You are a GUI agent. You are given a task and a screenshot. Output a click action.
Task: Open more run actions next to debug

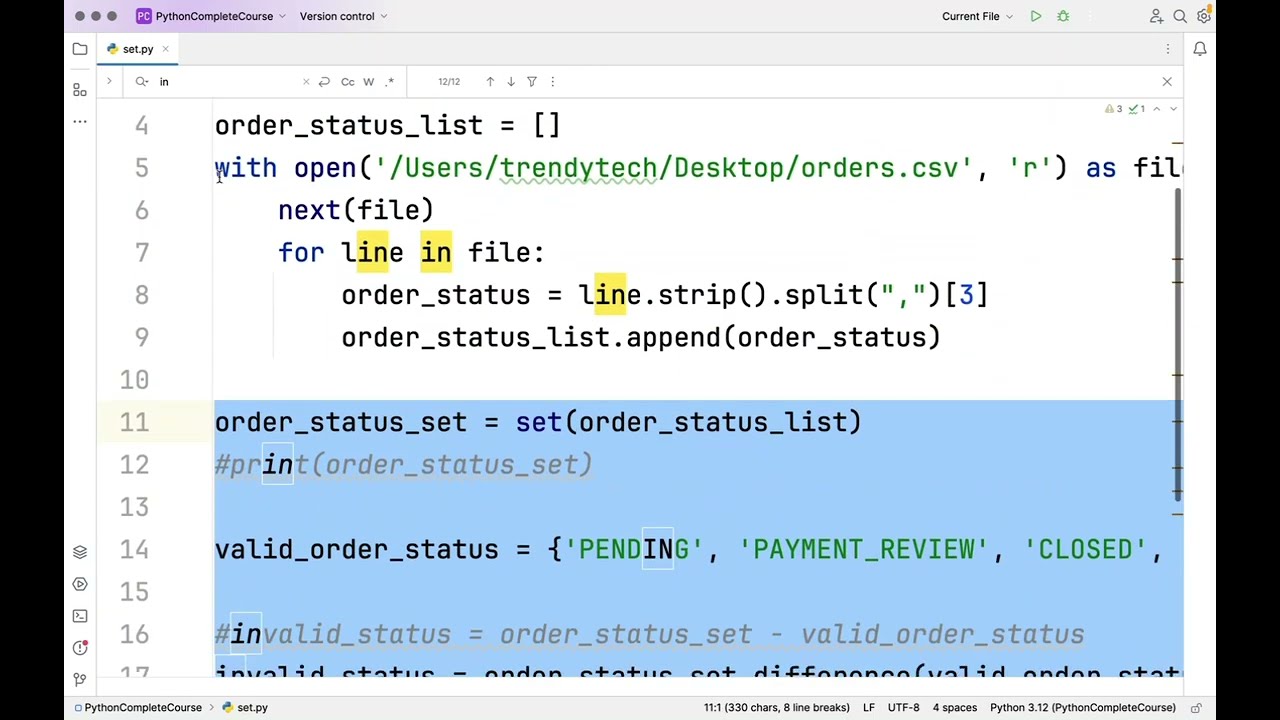(x=1089, y=16)
